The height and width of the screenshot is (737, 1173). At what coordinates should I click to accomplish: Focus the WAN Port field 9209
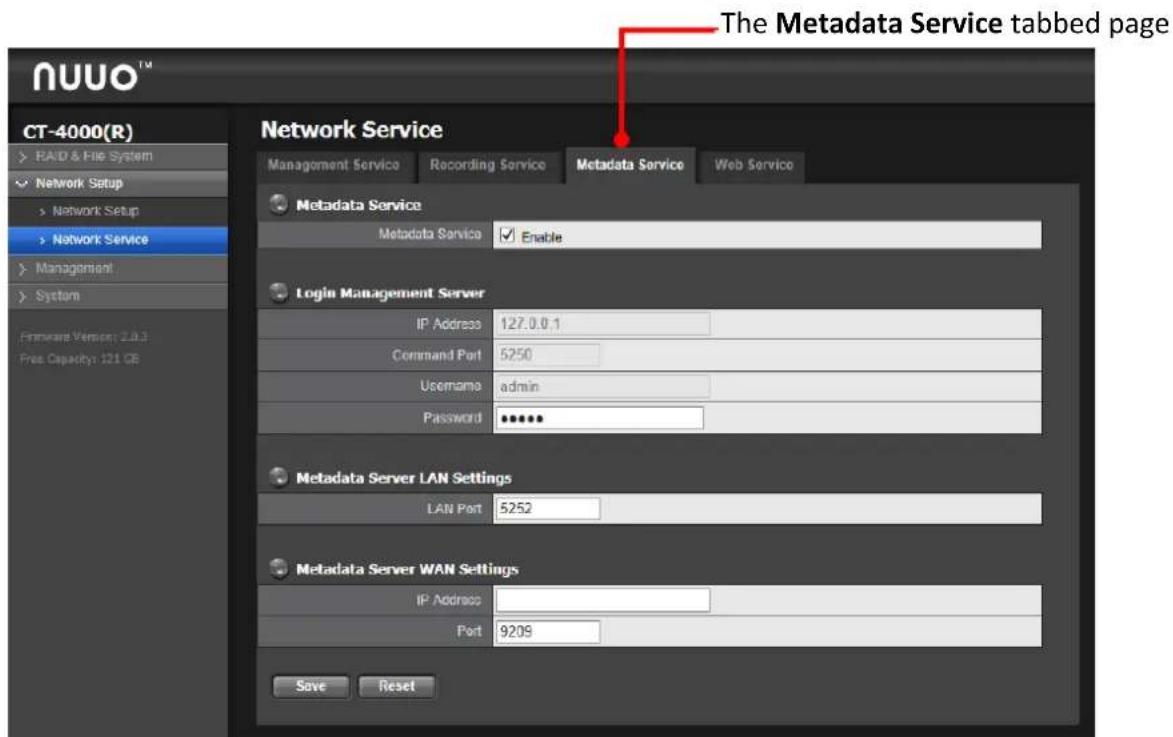point(548,632)
